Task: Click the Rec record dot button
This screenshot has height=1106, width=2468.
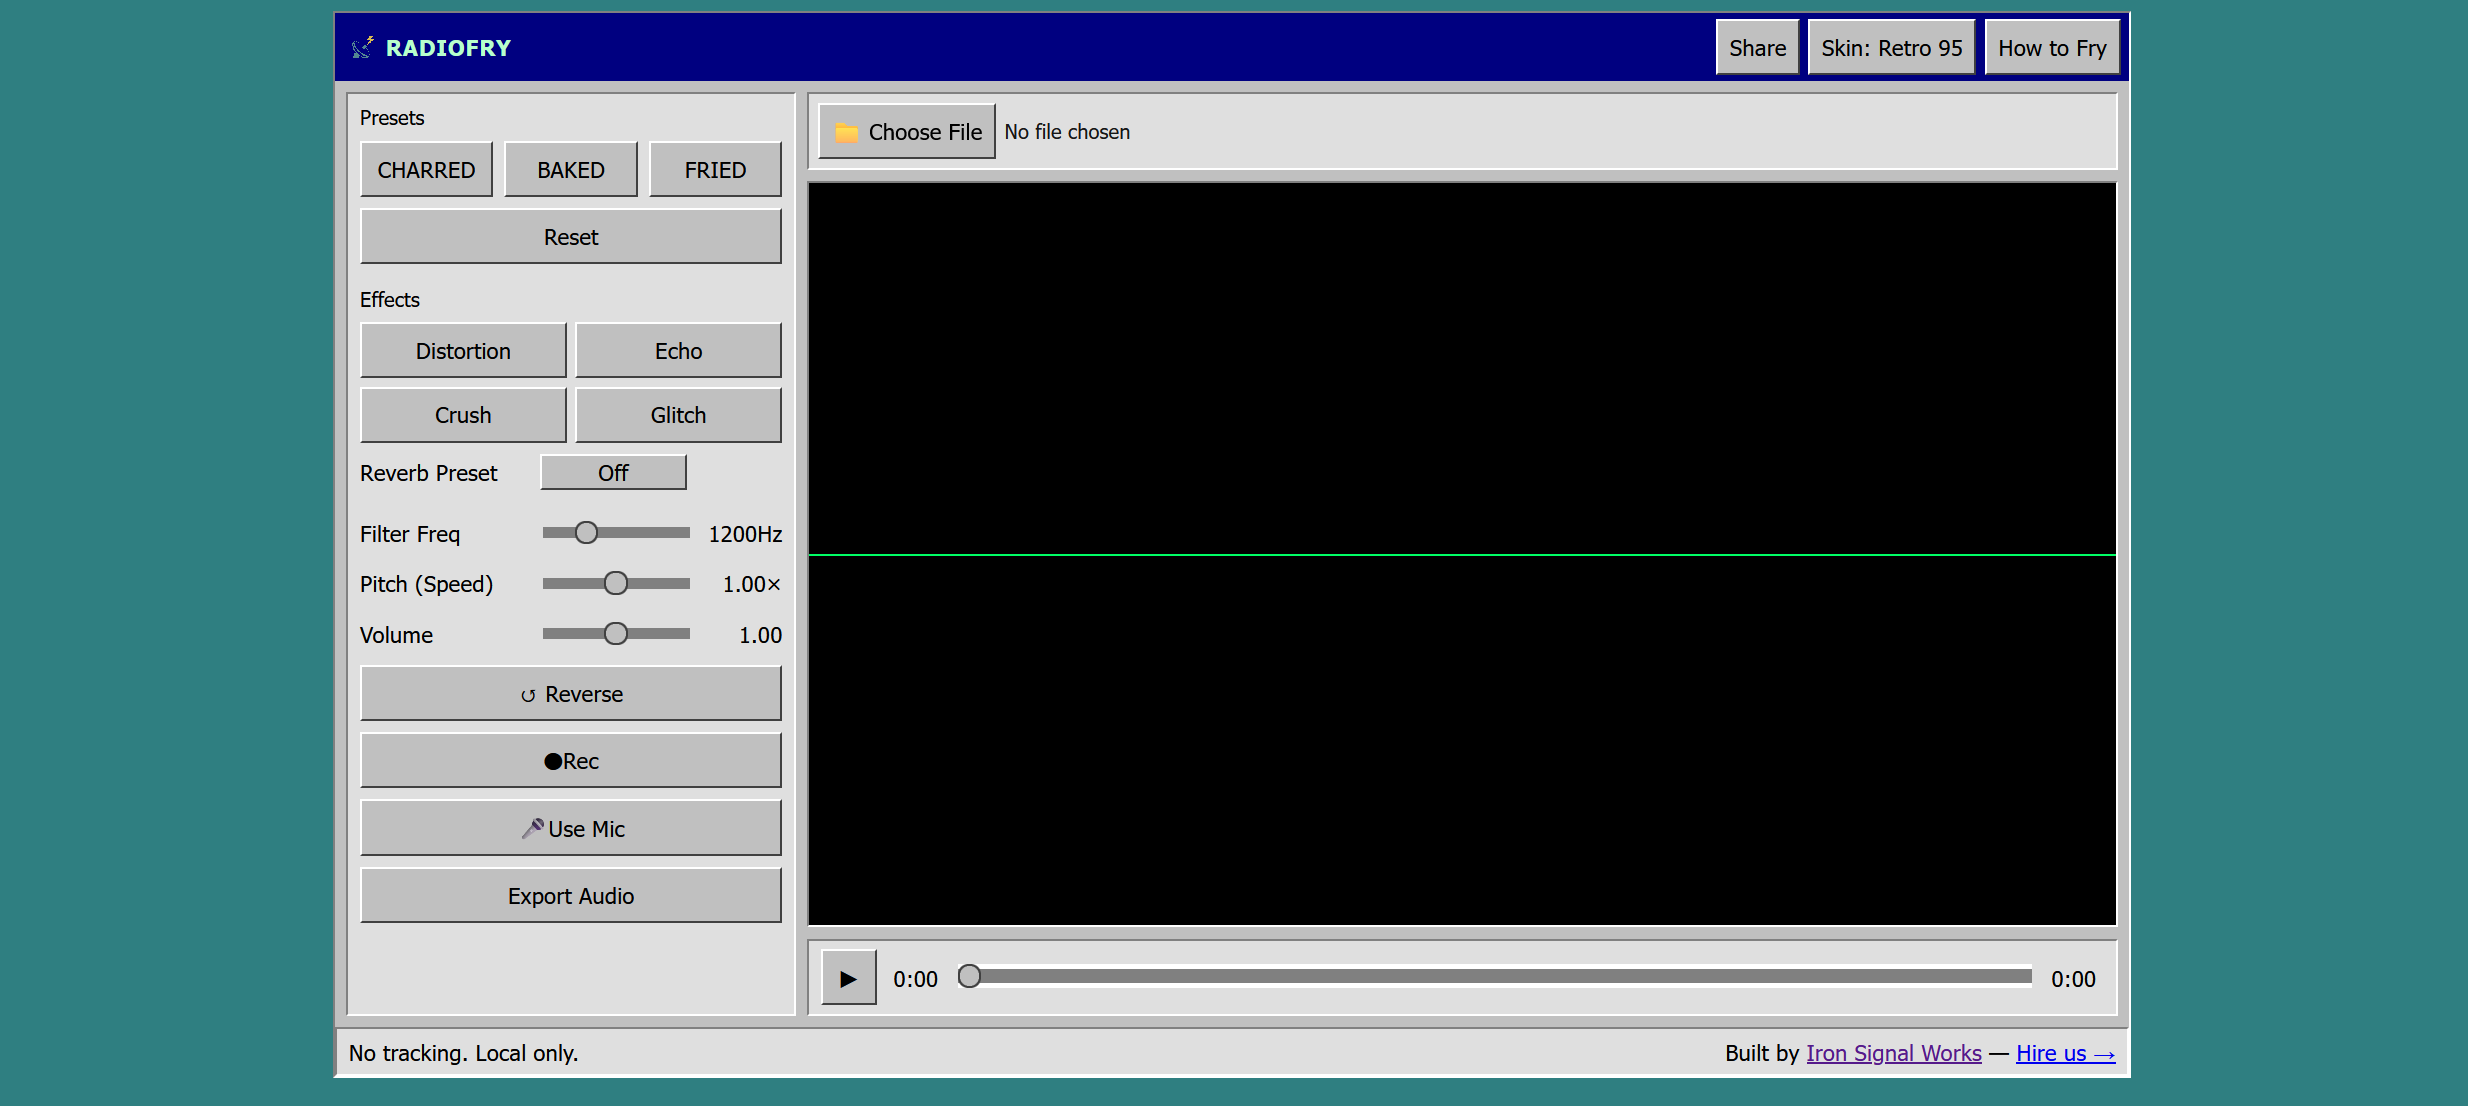Action: [x=570, y=761]
